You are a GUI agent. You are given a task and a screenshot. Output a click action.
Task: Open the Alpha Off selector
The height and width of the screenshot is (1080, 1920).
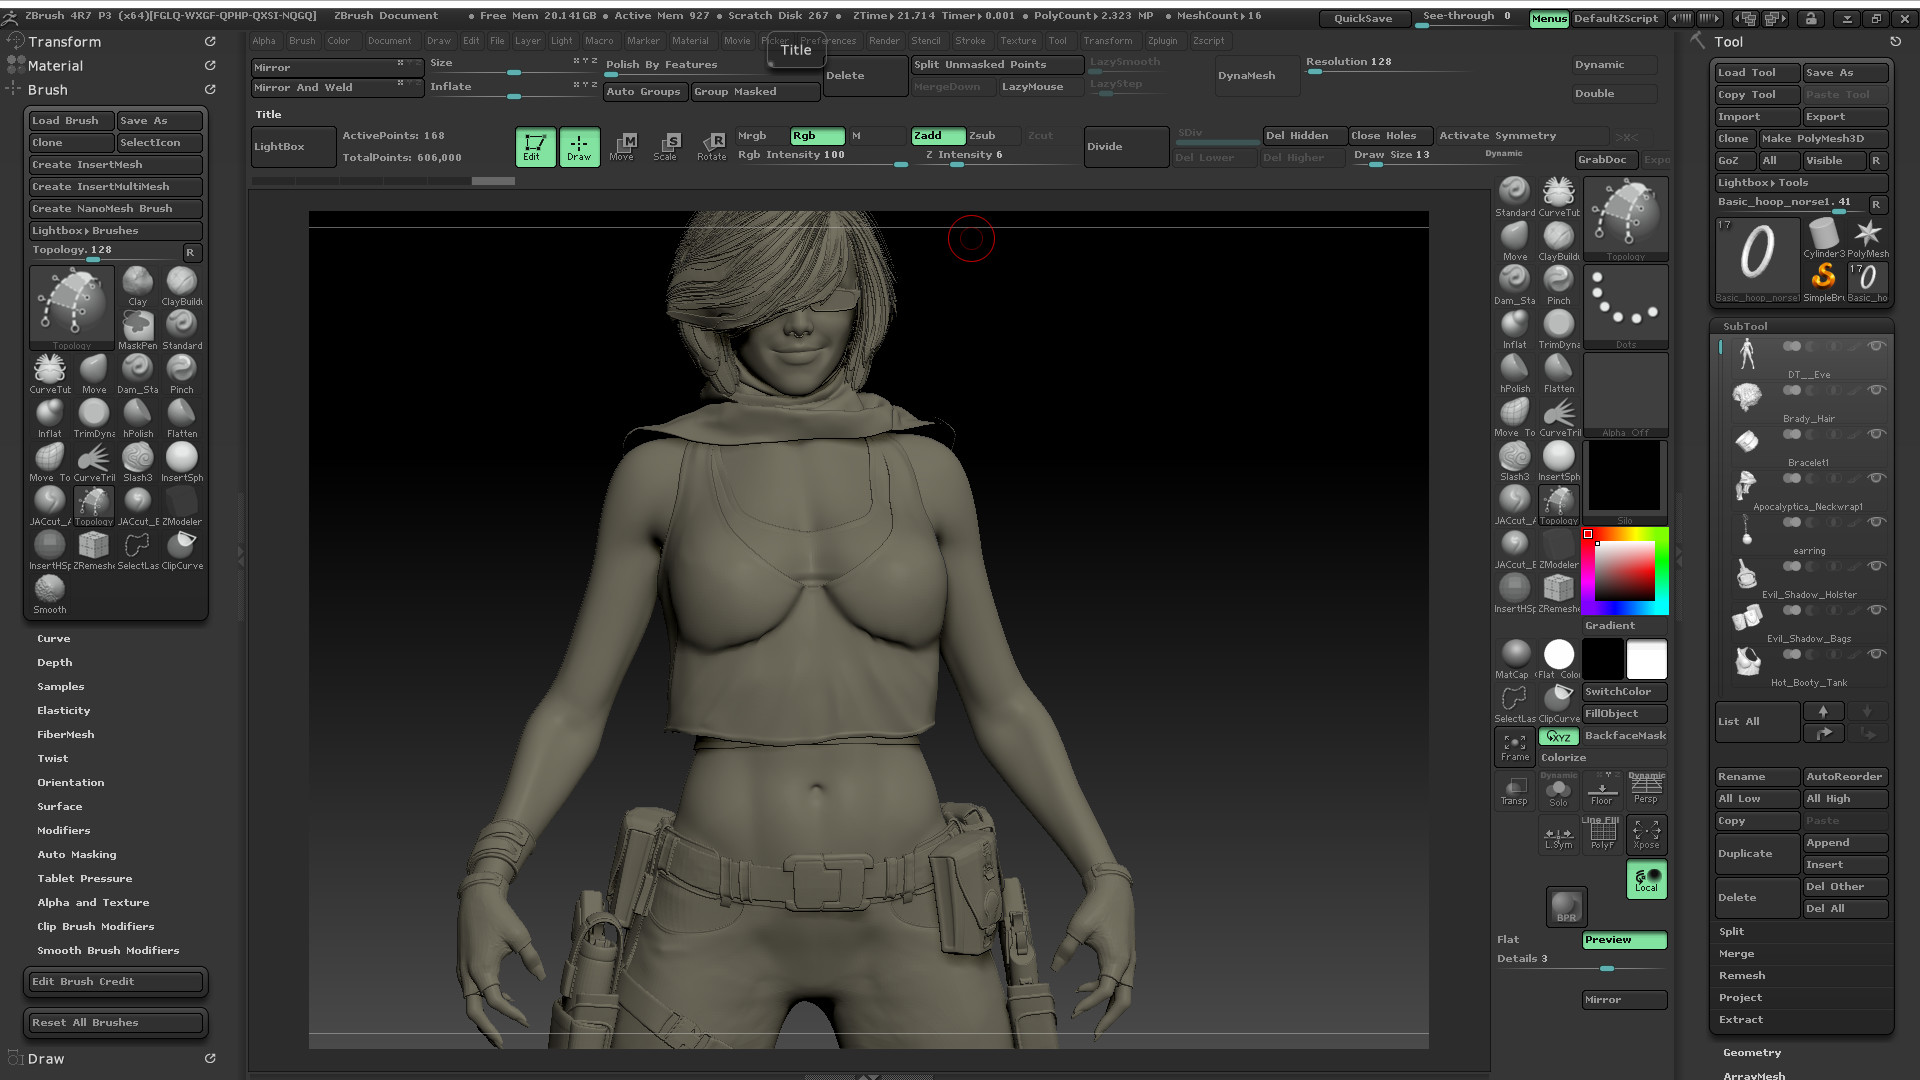tap(1626, 396)
